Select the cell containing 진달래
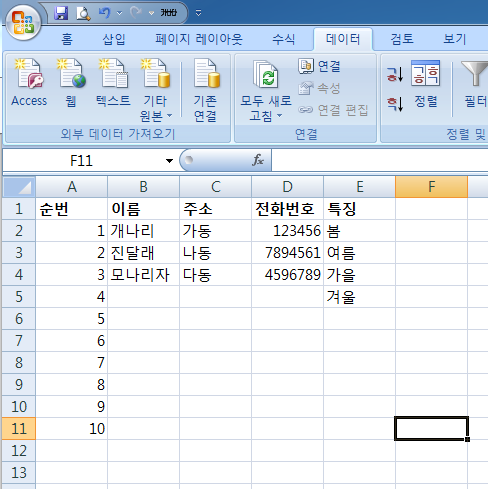 click(x=144, y=253)
